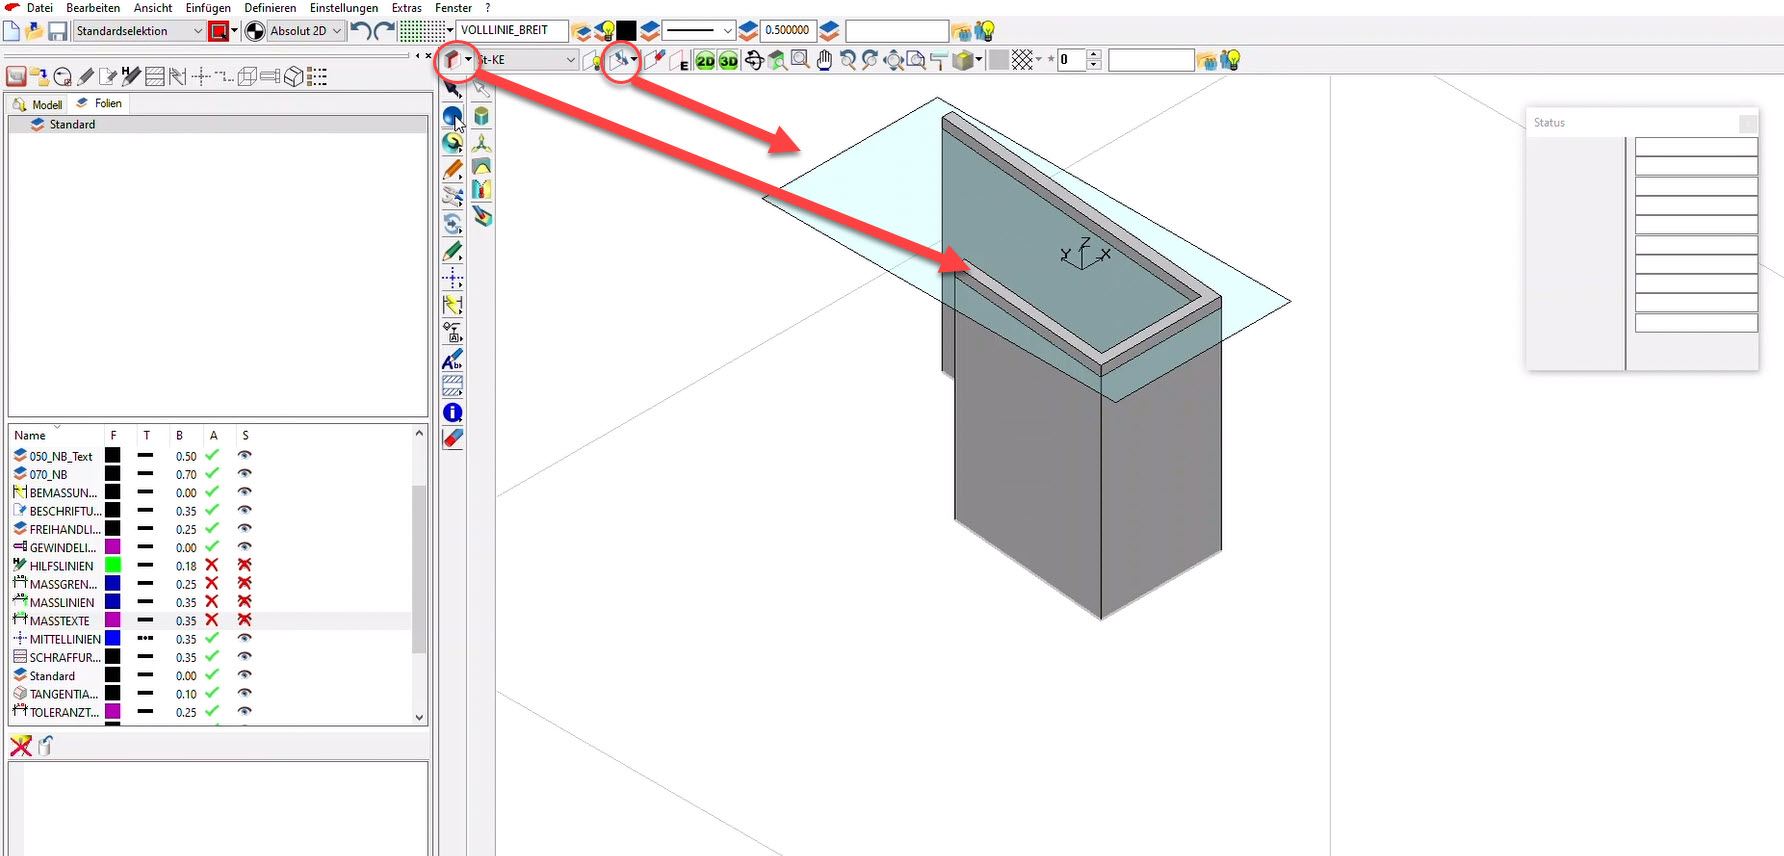This screenshot has height=856, width=1784.
Task: Click the undo arrow icon
Action: click(x=360, y=31)
